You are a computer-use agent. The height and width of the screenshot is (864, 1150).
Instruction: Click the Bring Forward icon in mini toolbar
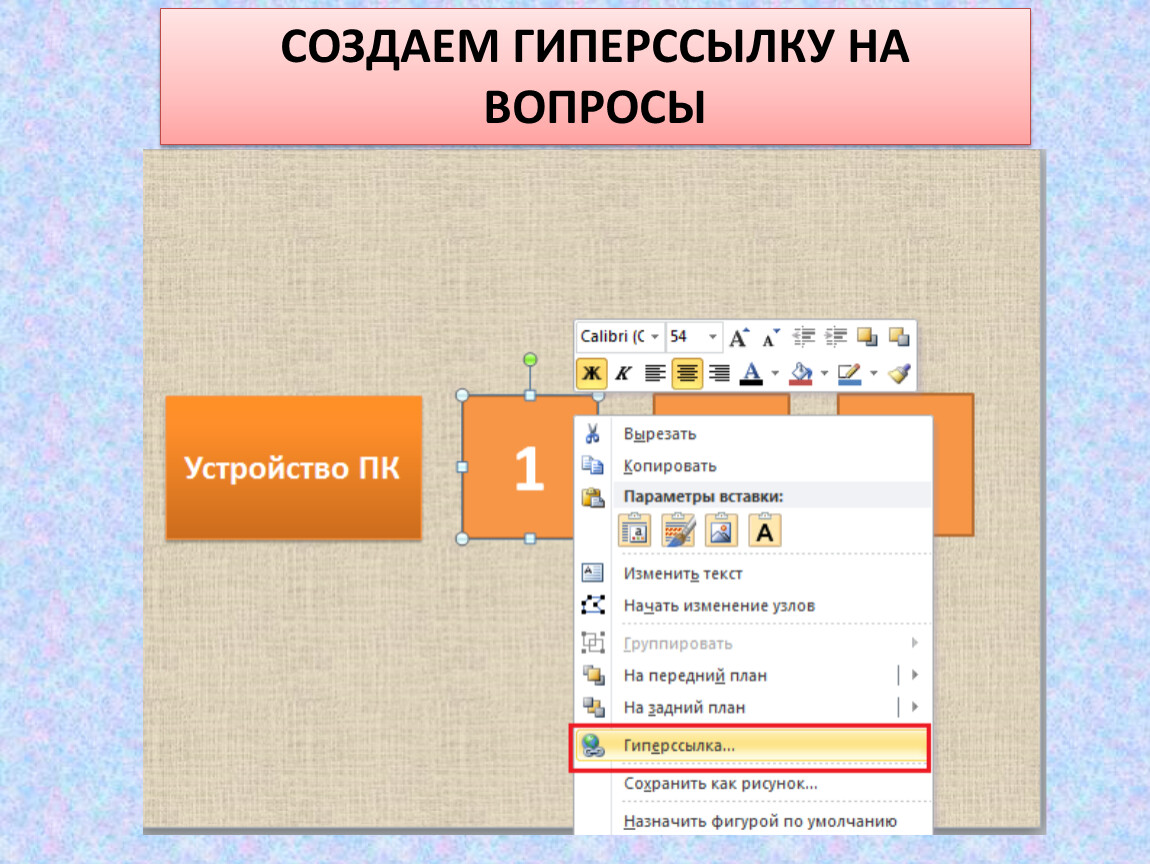point(867,337)
